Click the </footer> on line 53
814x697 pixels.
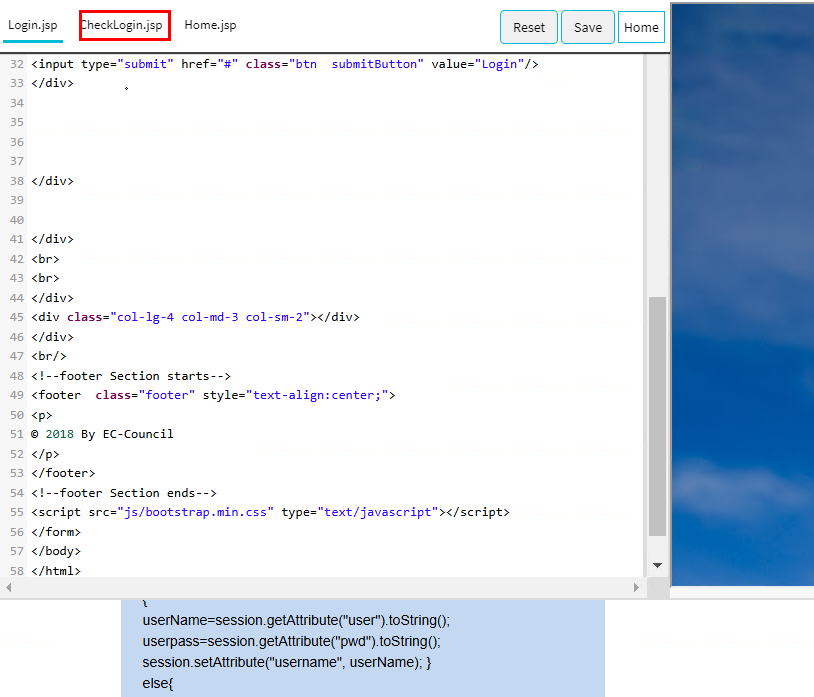tap(63, 473)
